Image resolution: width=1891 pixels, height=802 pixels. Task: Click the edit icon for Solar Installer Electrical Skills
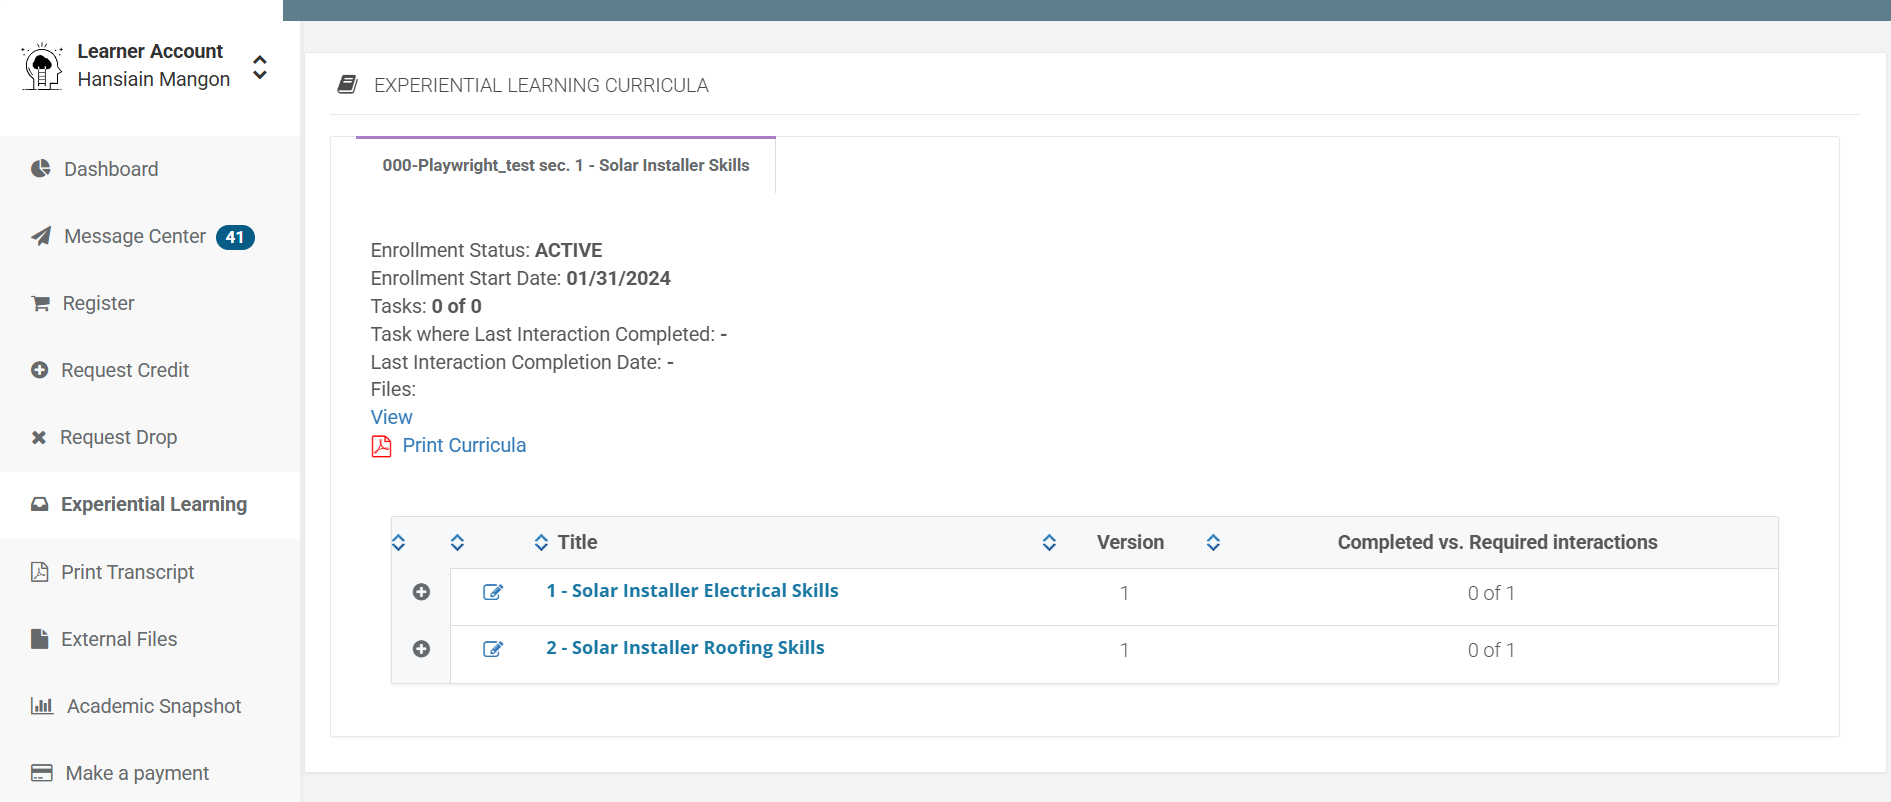click(x=493, y=592)
